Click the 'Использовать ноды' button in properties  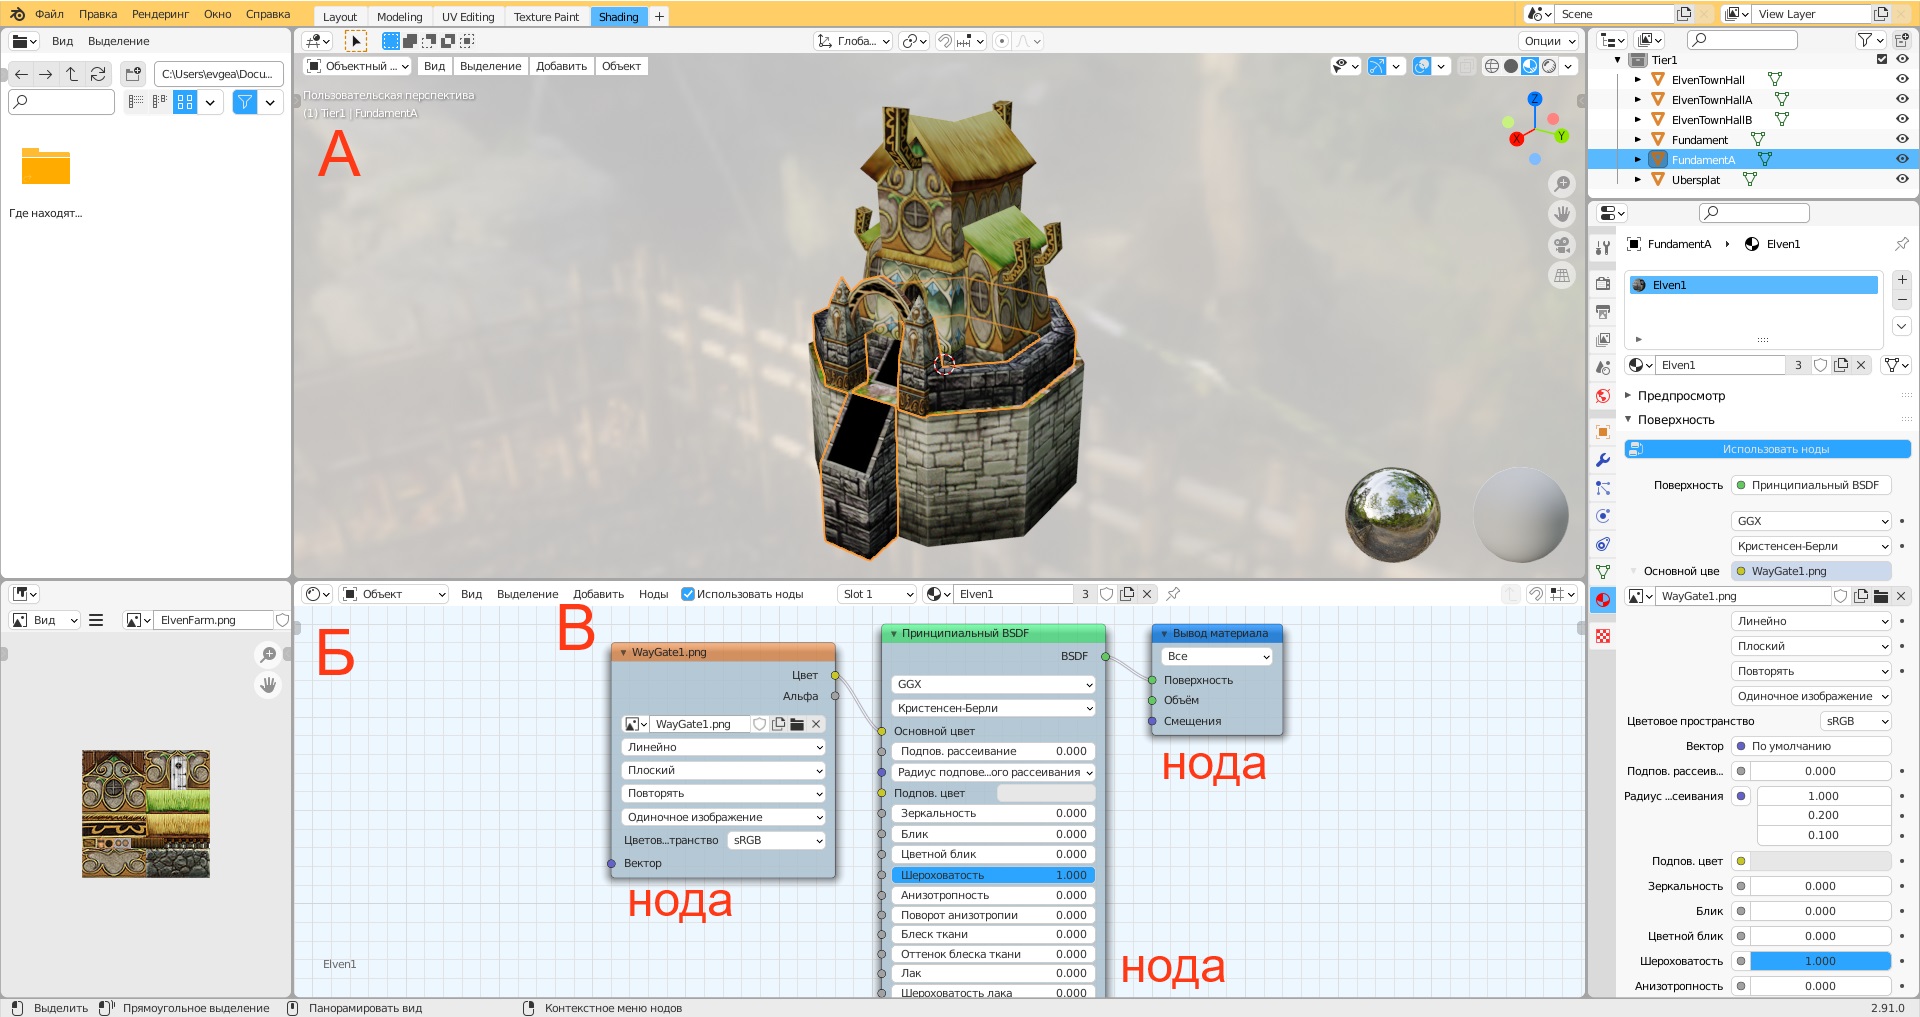(x=1767, y=449)
